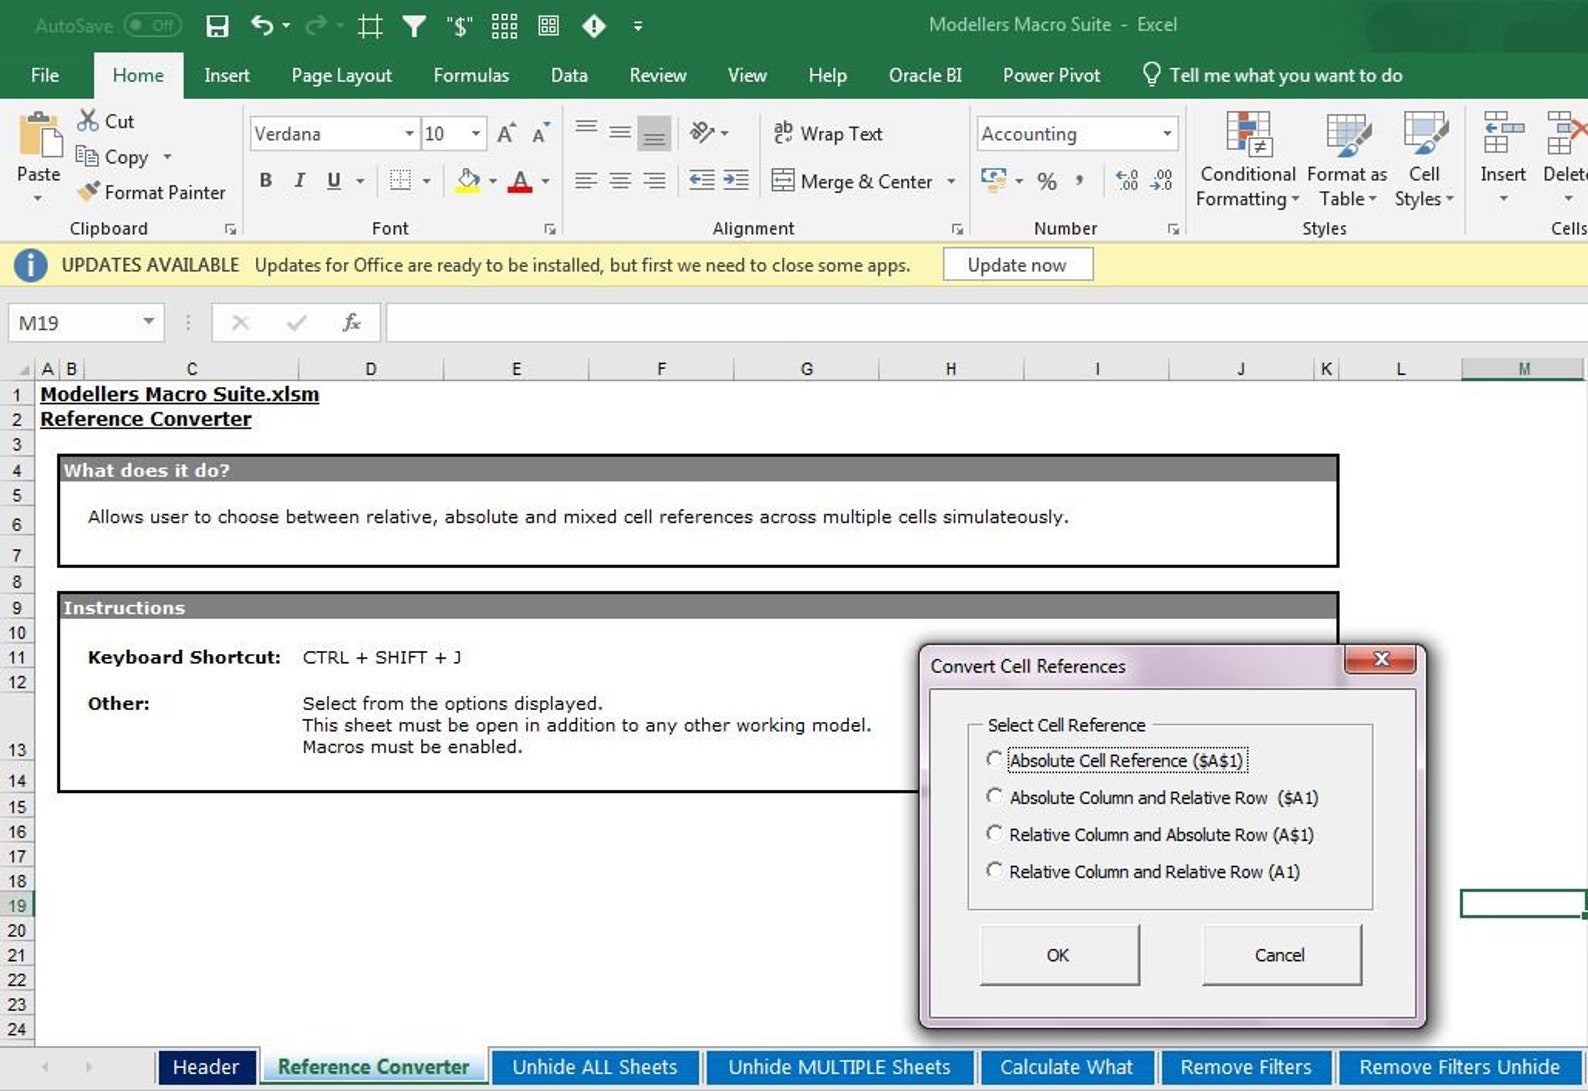Click OK in Convert Cell References dialog
The width and height of the screenshot is (1588, 1091).
click(x=1059, y=955)
